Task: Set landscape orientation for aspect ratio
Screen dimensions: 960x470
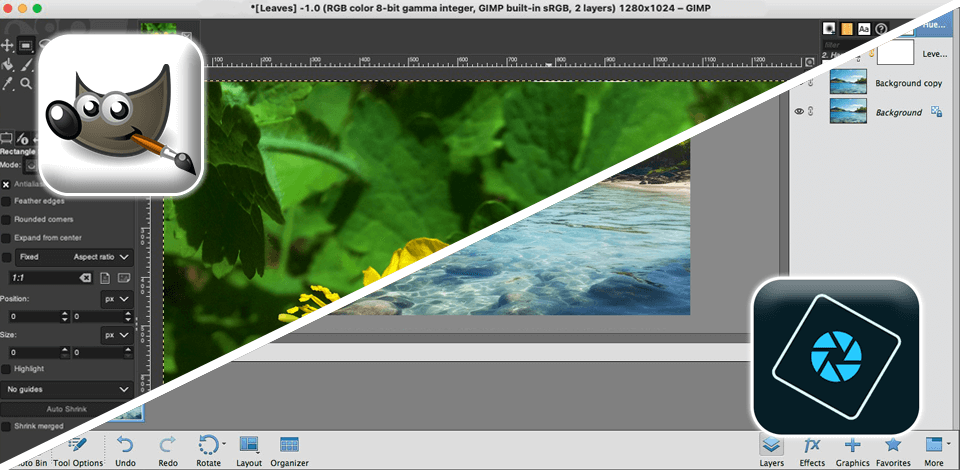Action: tap(123, 278)
